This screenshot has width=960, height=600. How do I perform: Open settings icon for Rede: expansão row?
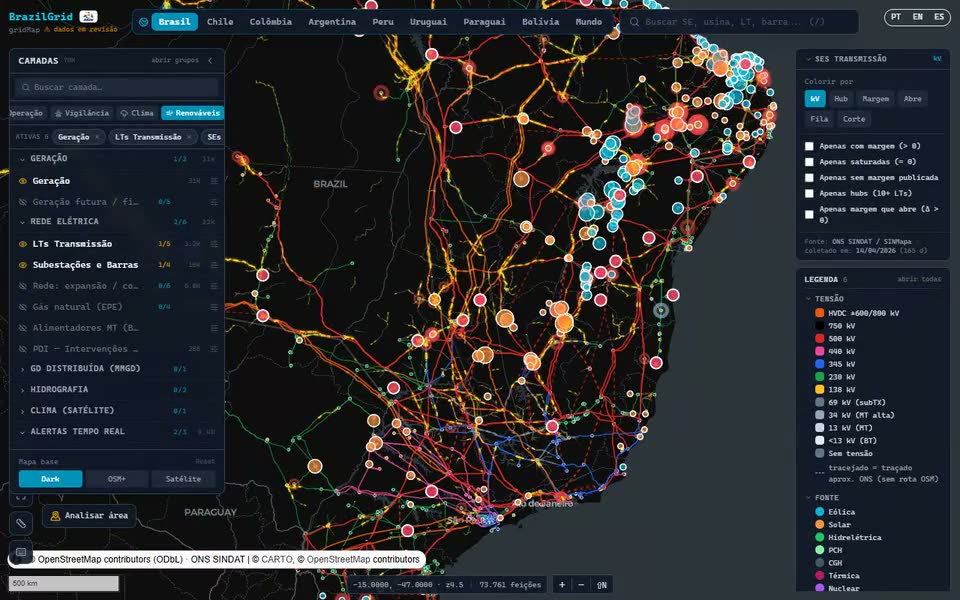tap(214, 286)
